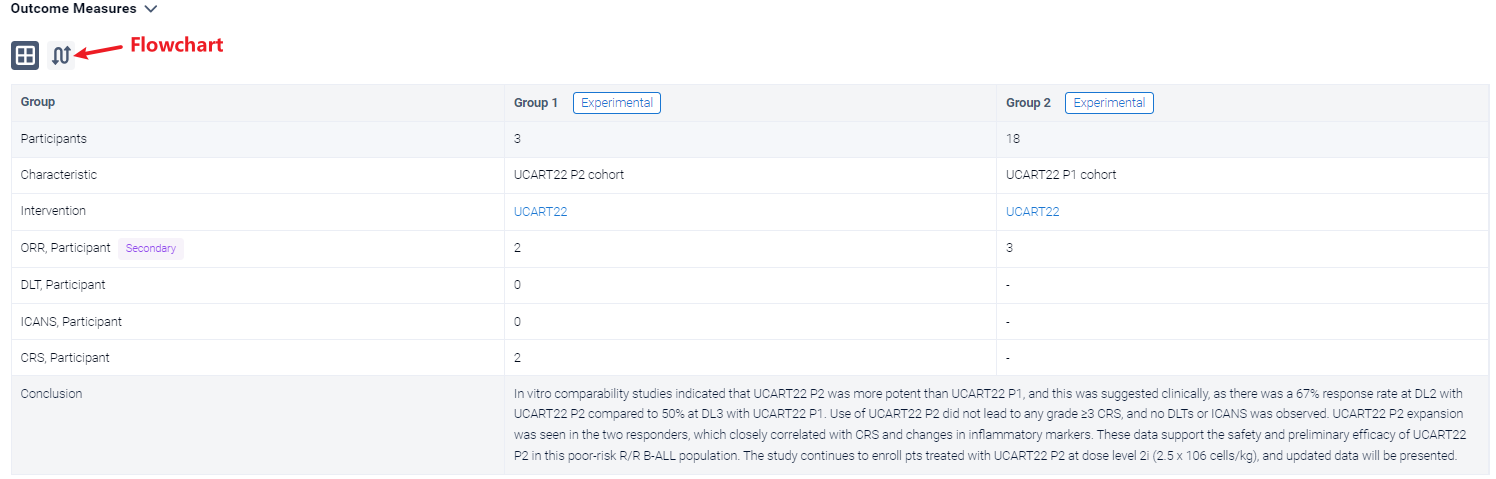
Task: Click Group 1 Experimental badge
Action: pos(616,103)
